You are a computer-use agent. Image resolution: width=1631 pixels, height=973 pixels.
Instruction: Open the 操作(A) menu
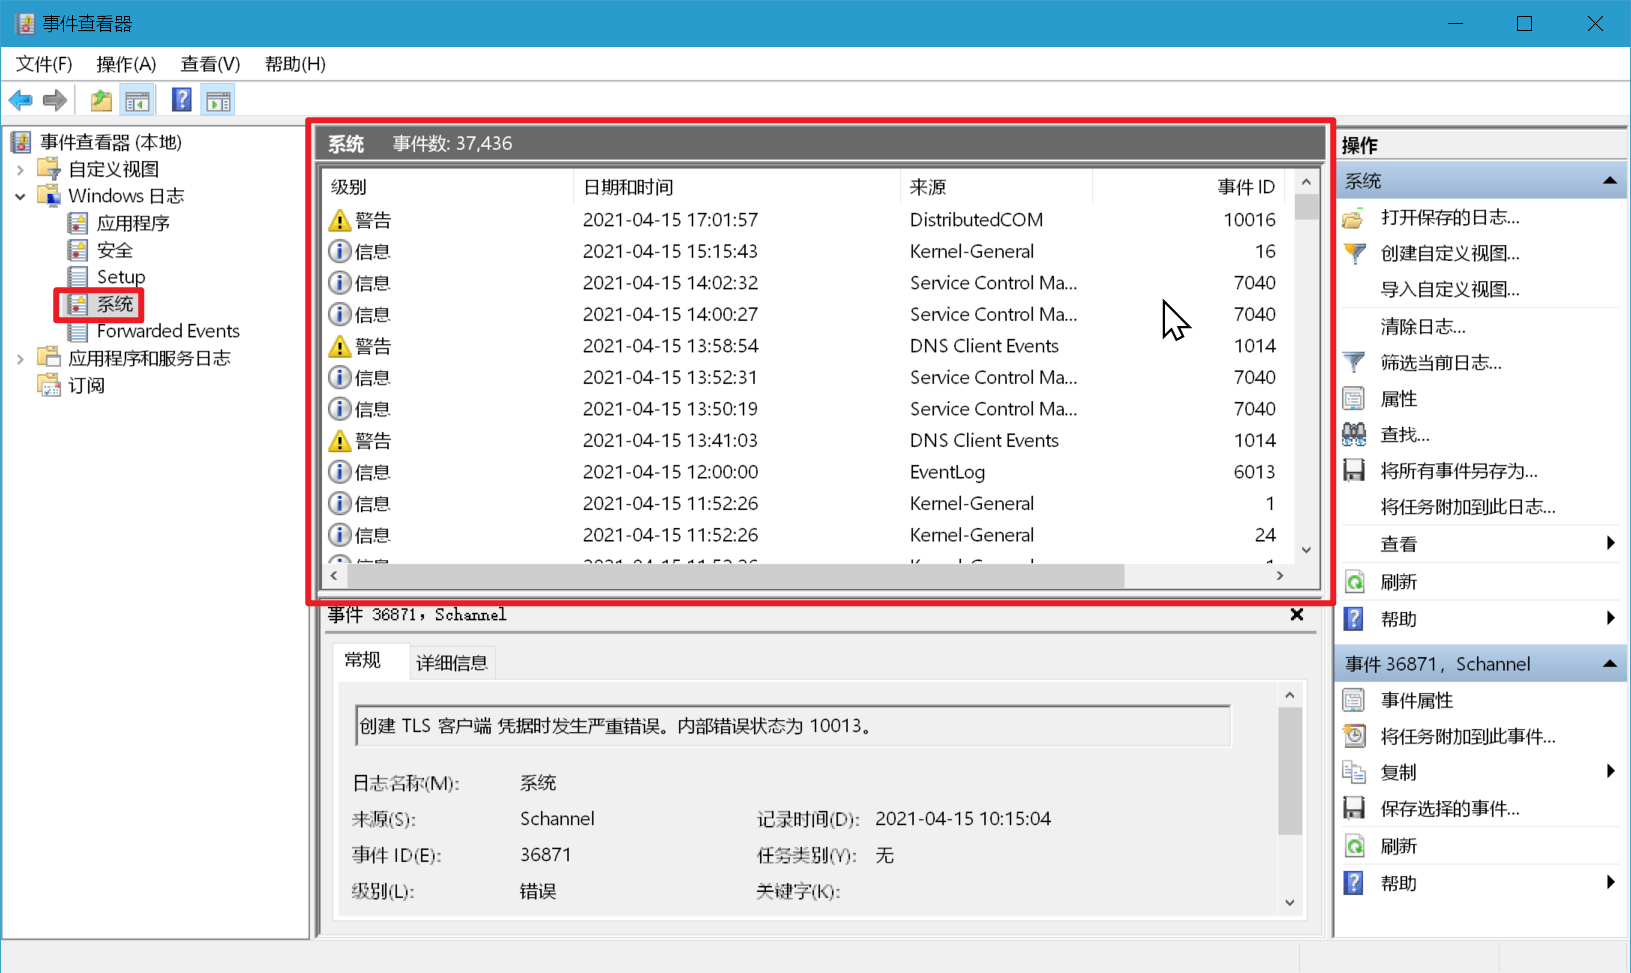[x=125, y=63]
